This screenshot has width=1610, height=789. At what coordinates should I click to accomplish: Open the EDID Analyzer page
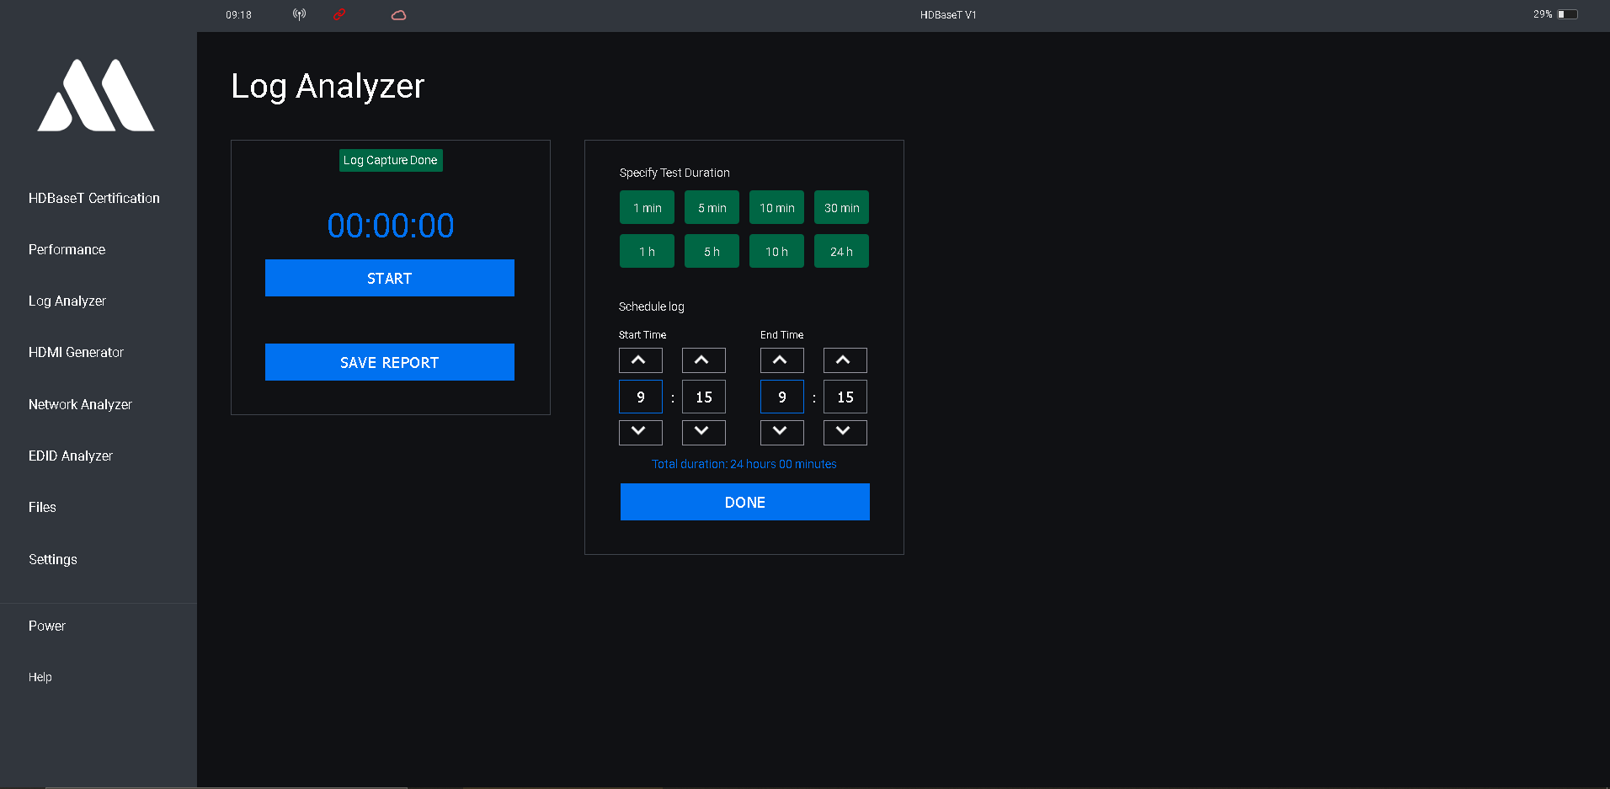(x=70, y=456)
